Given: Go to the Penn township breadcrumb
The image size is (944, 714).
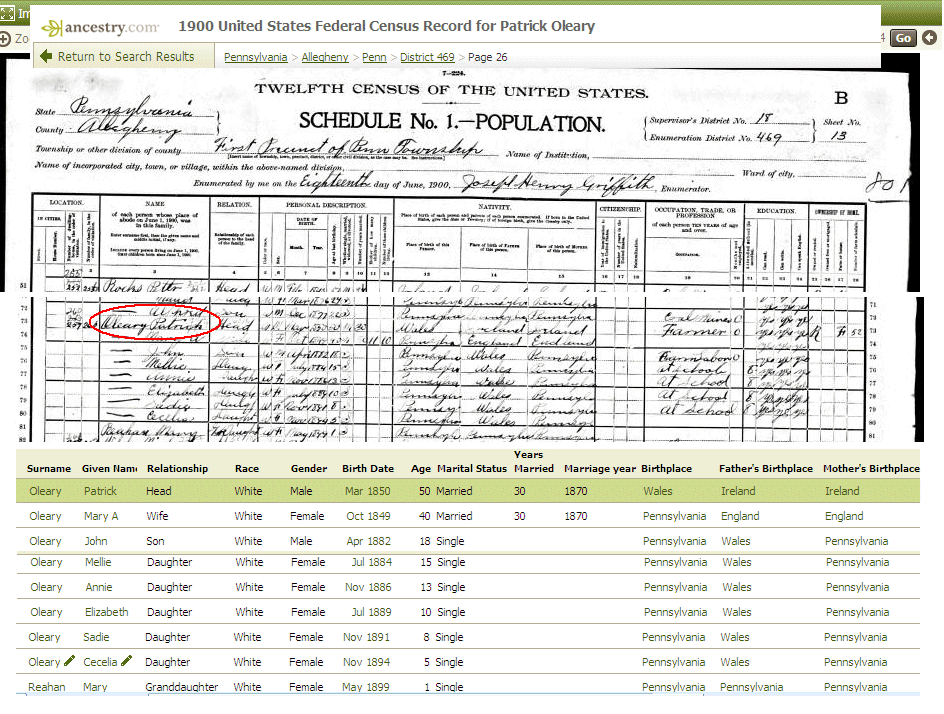Looking at the screenshot, I should click(374, 58).
